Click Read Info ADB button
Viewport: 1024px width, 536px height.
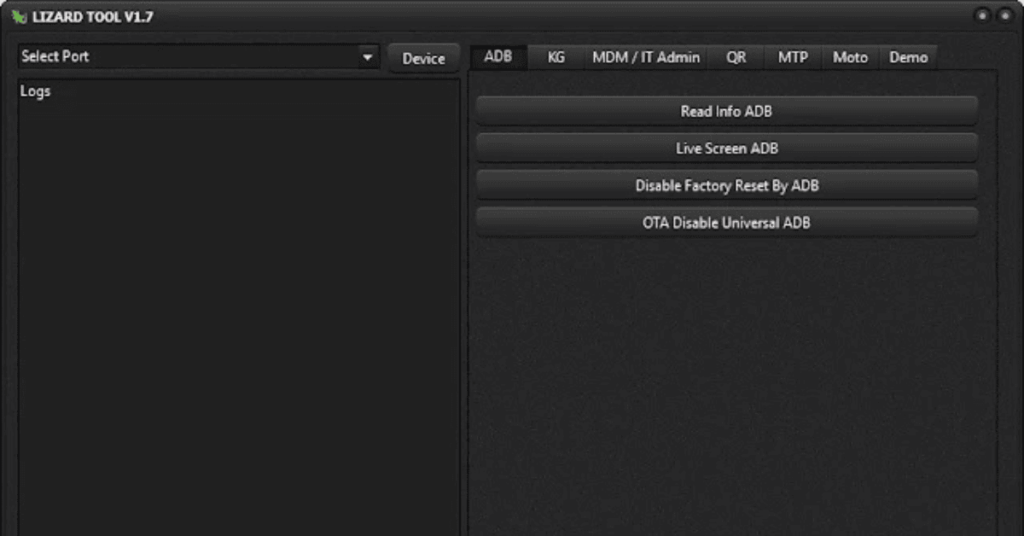[727, 111]
